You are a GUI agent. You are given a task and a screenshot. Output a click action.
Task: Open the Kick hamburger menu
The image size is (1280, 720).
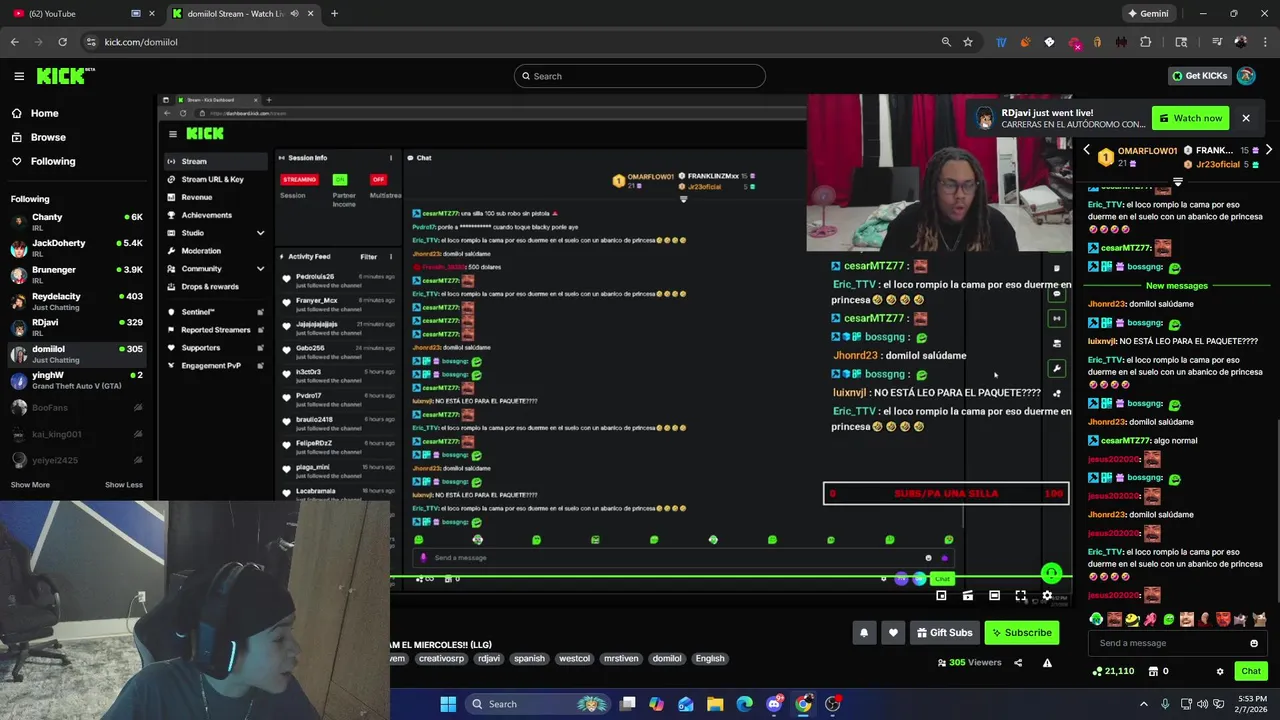point(19,76)
